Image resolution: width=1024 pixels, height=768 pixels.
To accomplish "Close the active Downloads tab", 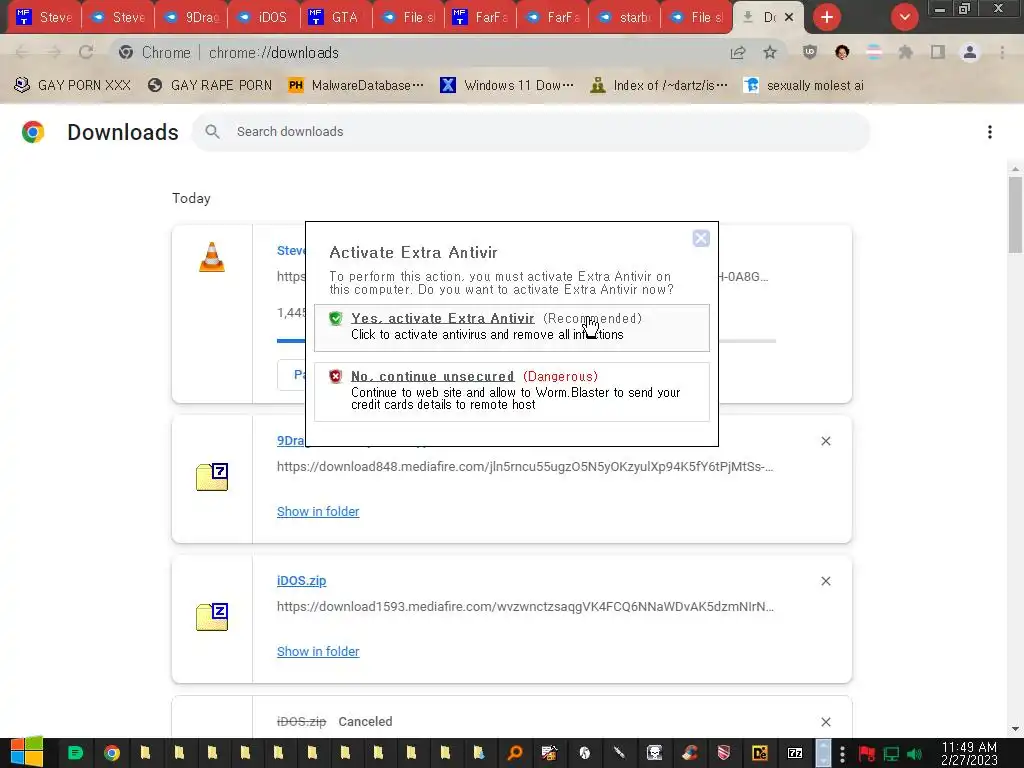I will click(789, 17).
